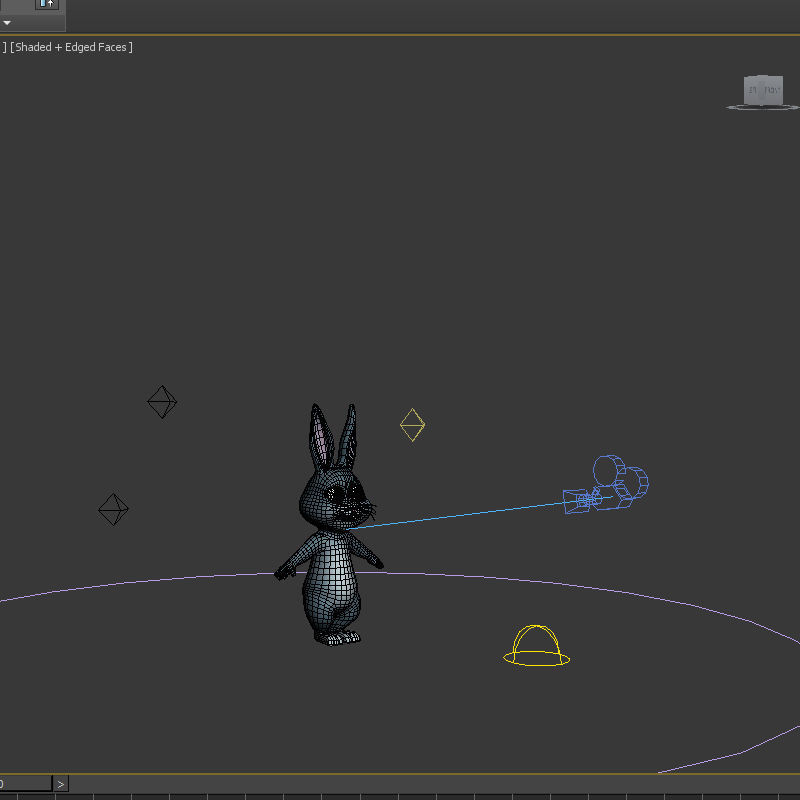
Task: Advance time slider with the > button
Action: (61, 784)
